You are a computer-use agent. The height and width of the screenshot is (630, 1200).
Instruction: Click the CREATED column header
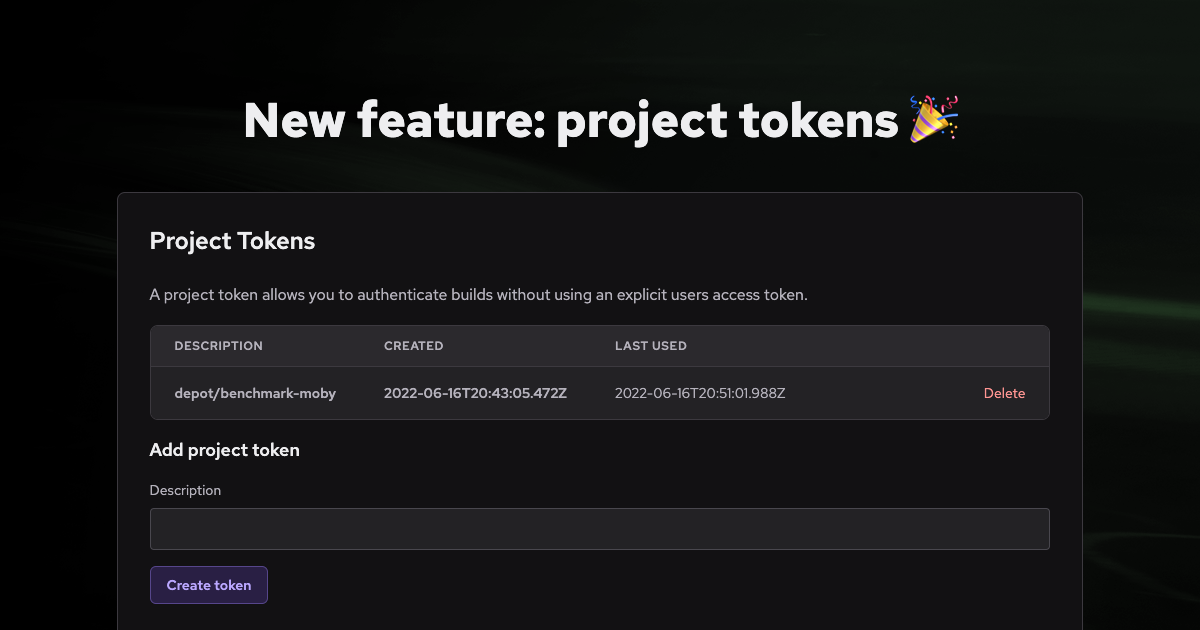click(413, 345)
